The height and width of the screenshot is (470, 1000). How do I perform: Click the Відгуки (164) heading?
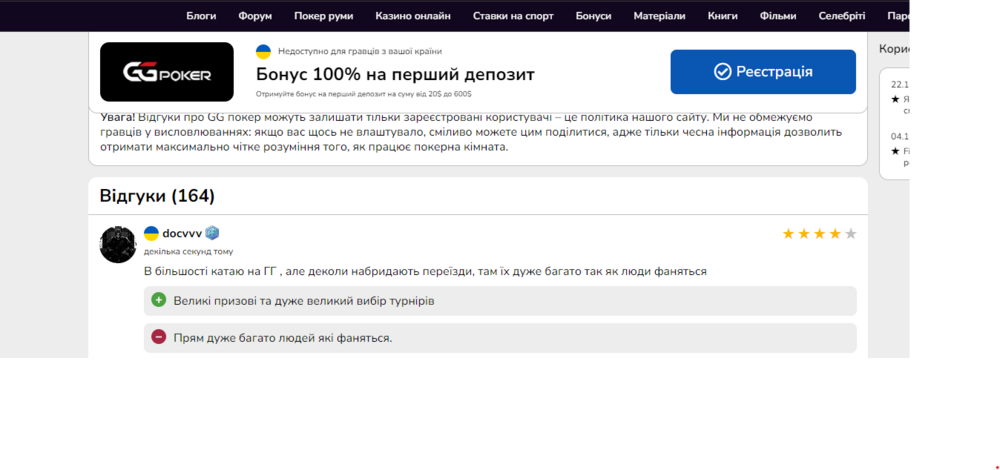point(157,196)
